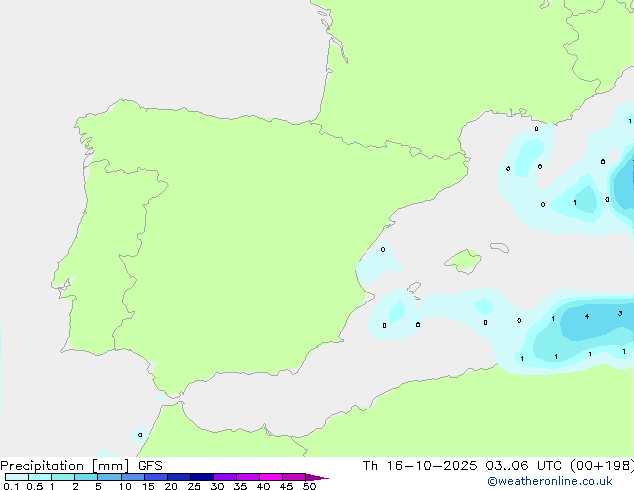Screen dimensions: 634x490
Task: Click the legend swatch between 0.1 and 0.5
Action: click(17, 477)
